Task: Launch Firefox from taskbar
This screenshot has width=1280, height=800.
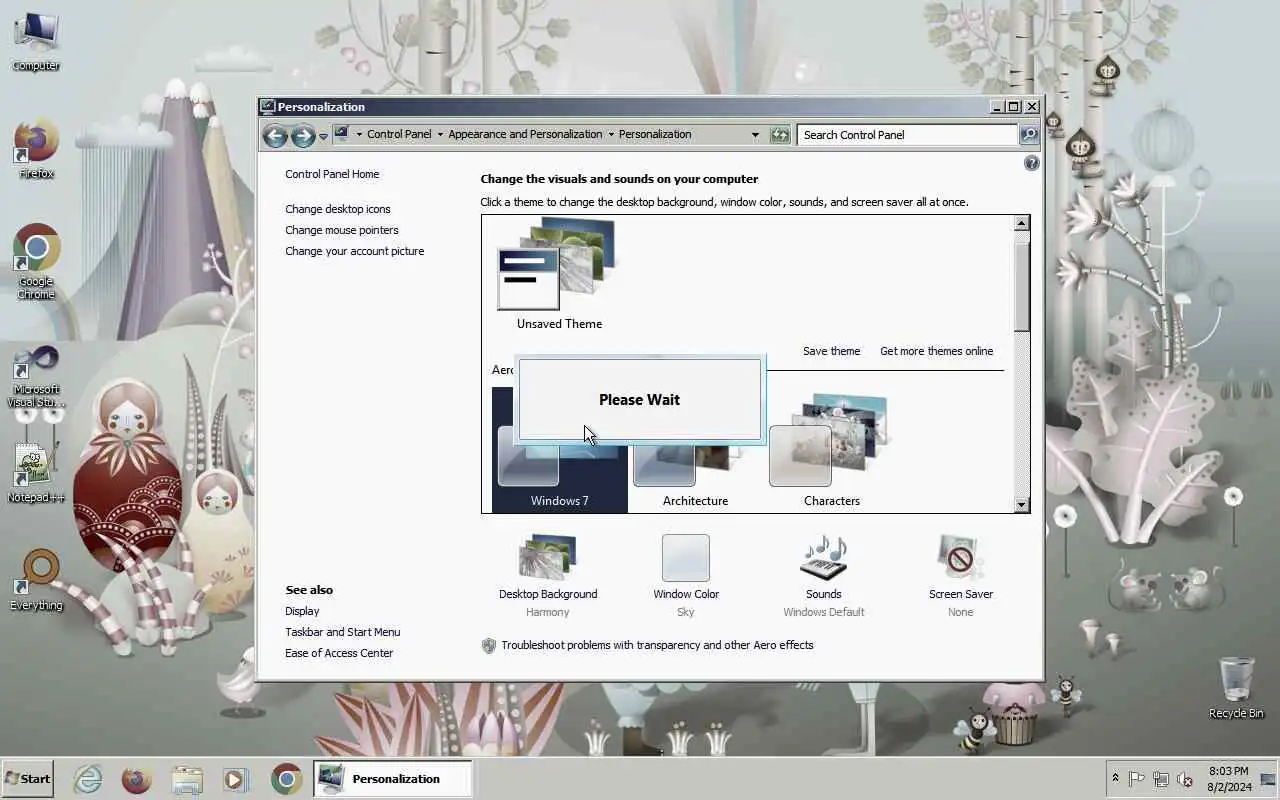Action: pyautogui.click(x=137, y=779)
